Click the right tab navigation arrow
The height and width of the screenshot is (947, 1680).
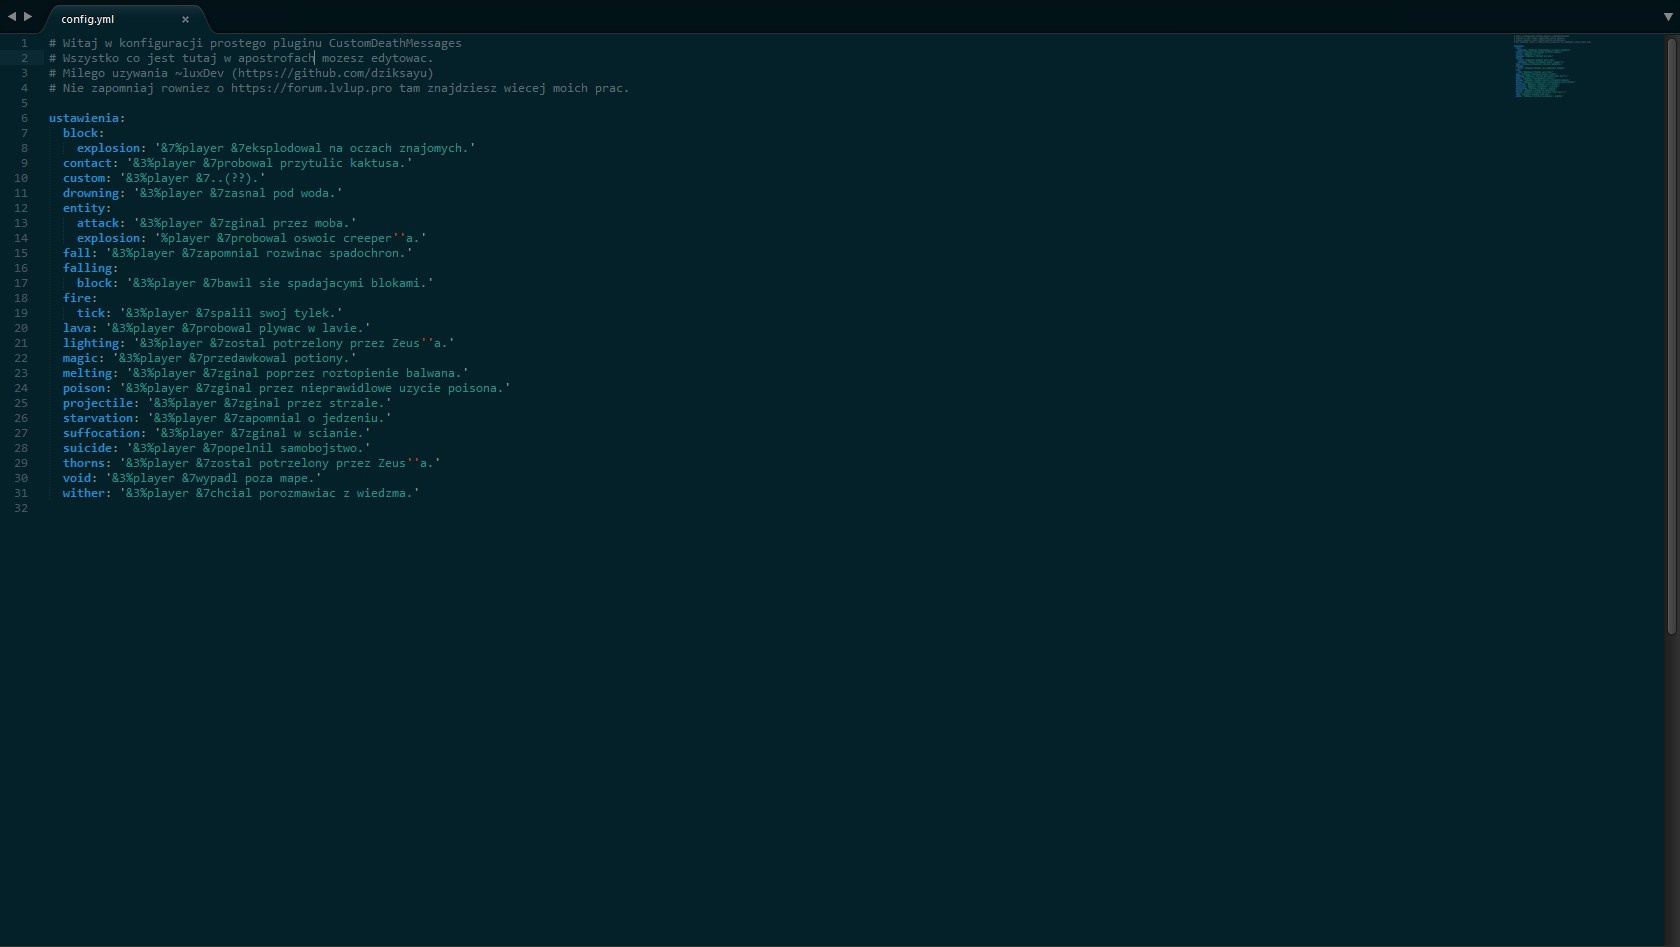tap(28, 16)
